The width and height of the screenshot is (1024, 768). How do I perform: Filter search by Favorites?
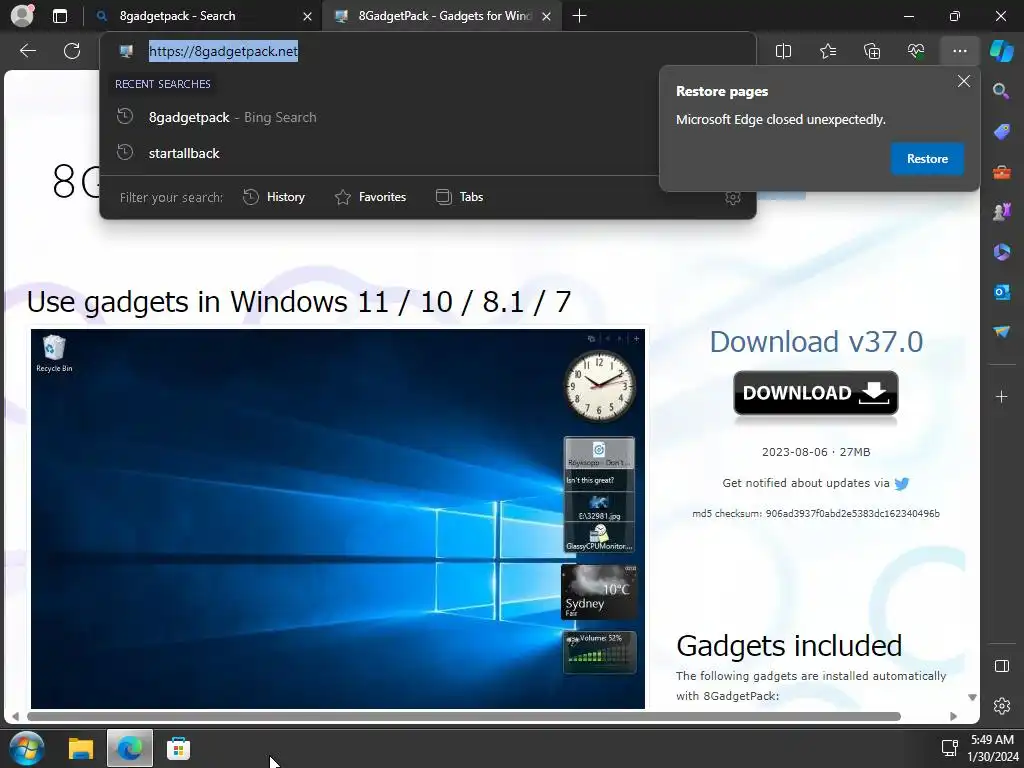(370, 197)
